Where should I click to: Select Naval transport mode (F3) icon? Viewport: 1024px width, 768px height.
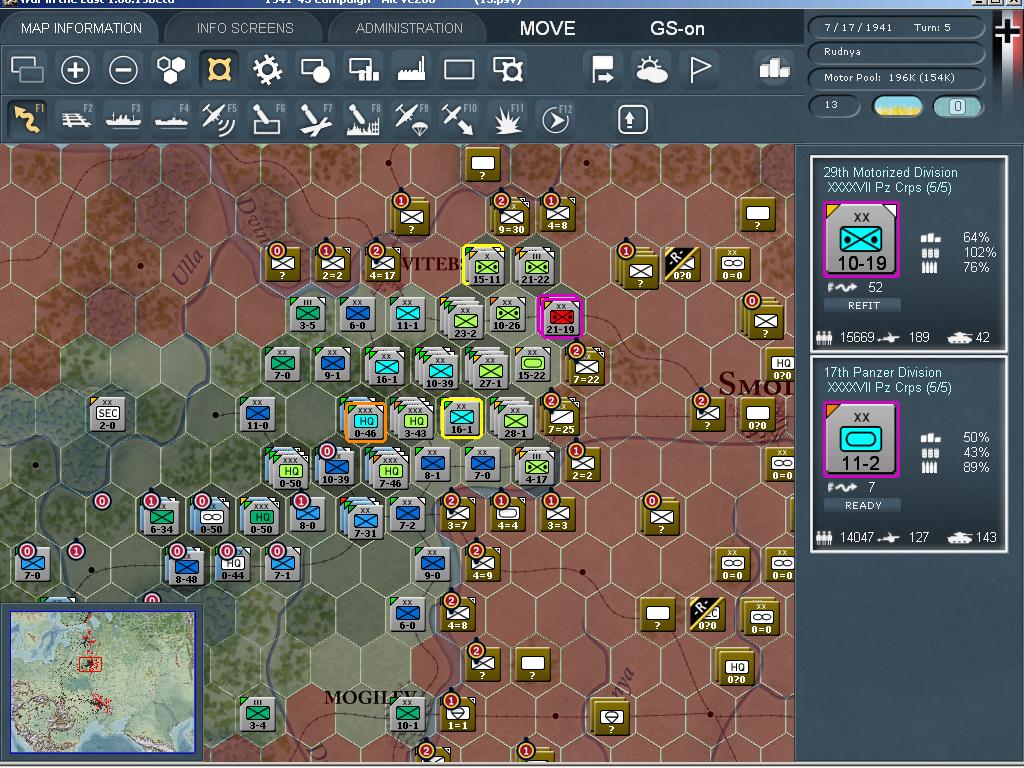click(x=123, y=119)
